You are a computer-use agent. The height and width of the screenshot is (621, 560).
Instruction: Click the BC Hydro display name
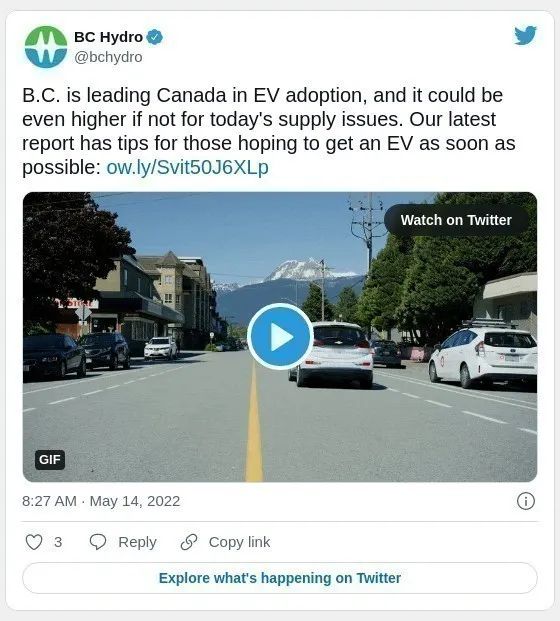[108, 37]
